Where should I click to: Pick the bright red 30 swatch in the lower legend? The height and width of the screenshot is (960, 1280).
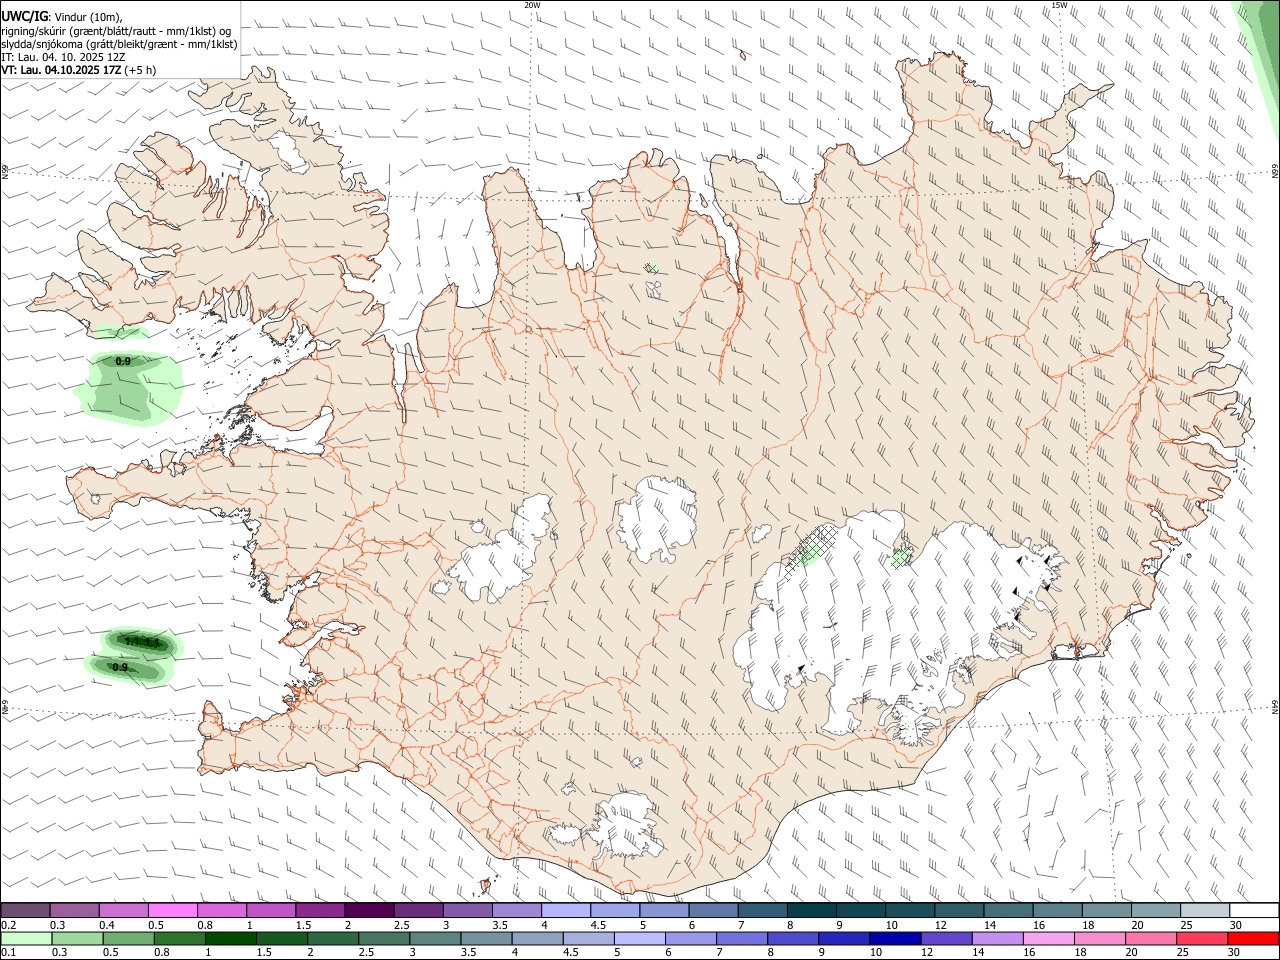point(1253,938)
